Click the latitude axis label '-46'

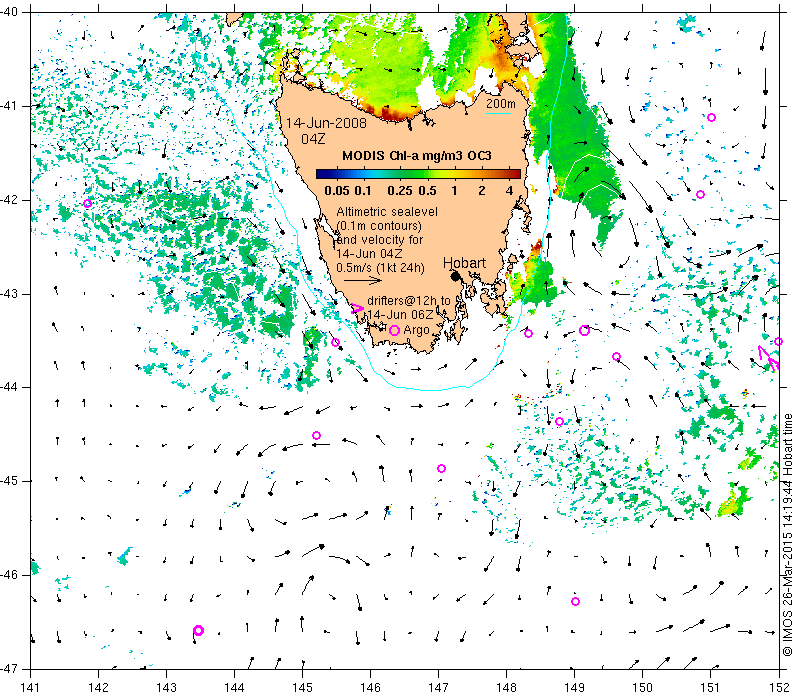8,575
